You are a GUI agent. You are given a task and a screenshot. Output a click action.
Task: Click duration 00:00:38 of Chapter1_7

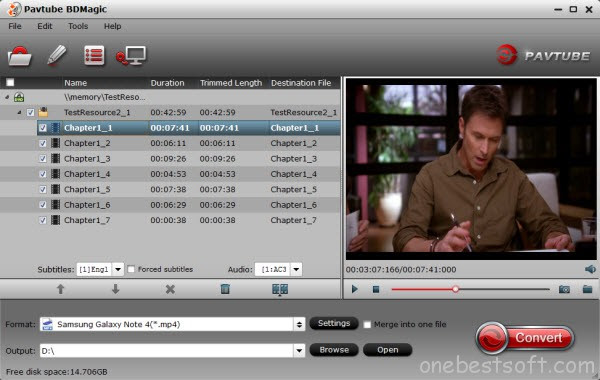[168, 220]
